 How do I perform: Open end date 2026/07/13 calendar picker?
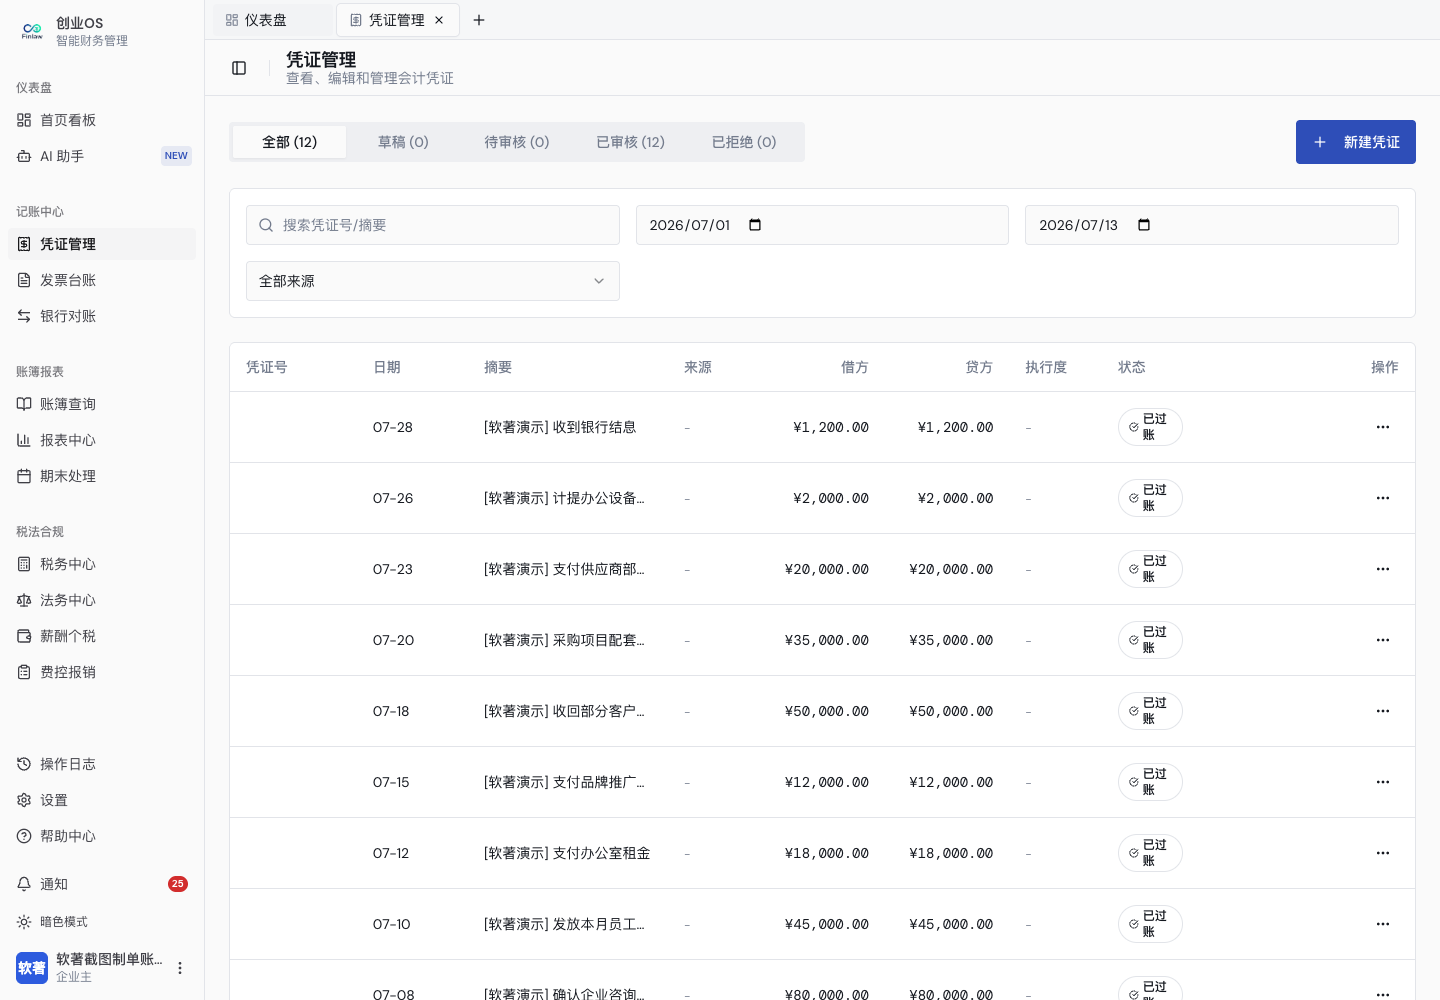coord(1144,225)
